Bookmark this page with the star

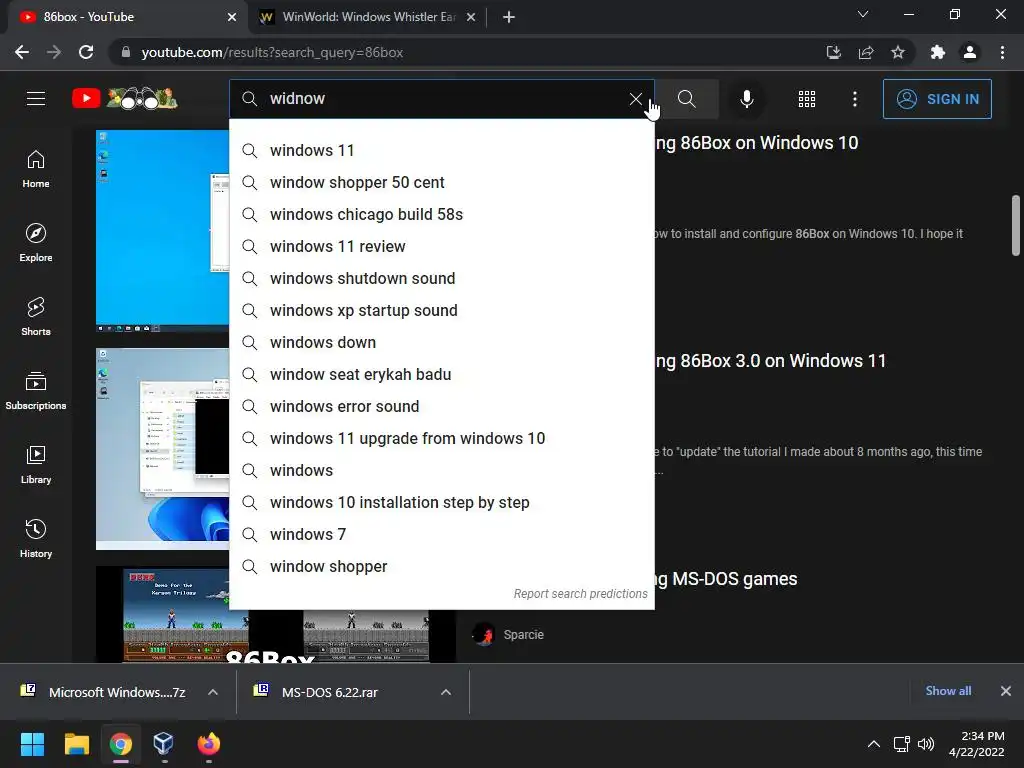coord(898,52)
